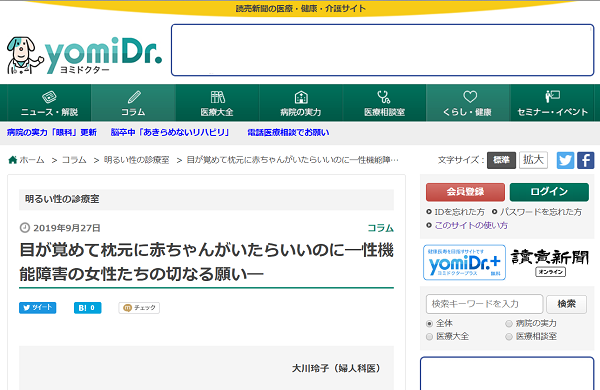
Task: Open the 医療相談室 menu label
Action: click(x=384, y=112)
